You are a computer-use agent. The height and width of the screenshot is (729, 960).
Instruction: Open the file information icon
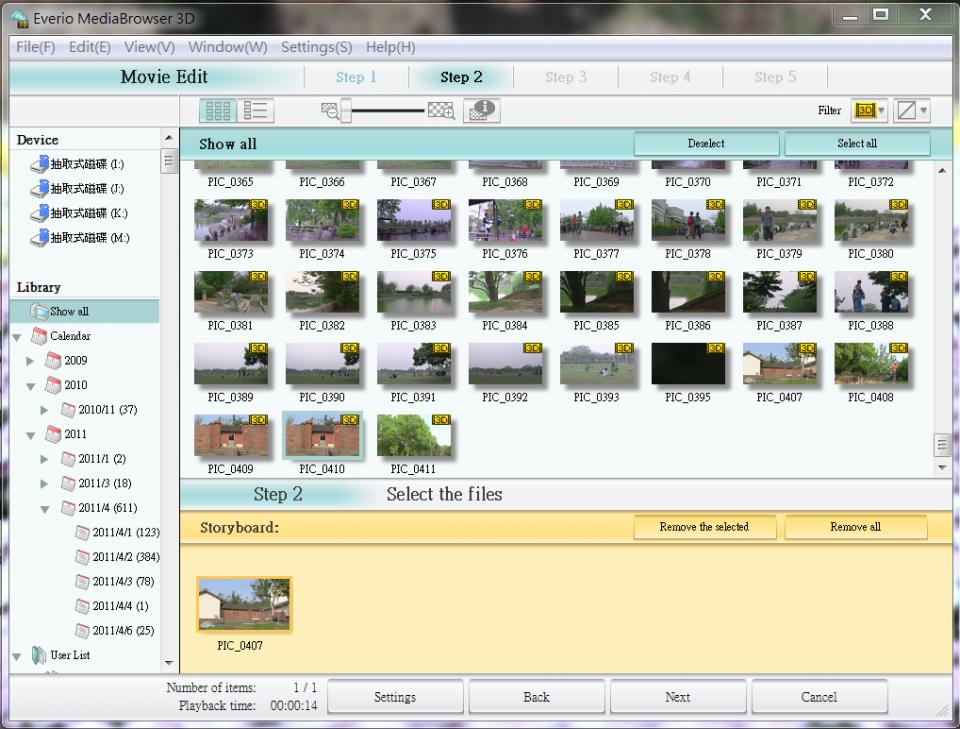point(482,111)
